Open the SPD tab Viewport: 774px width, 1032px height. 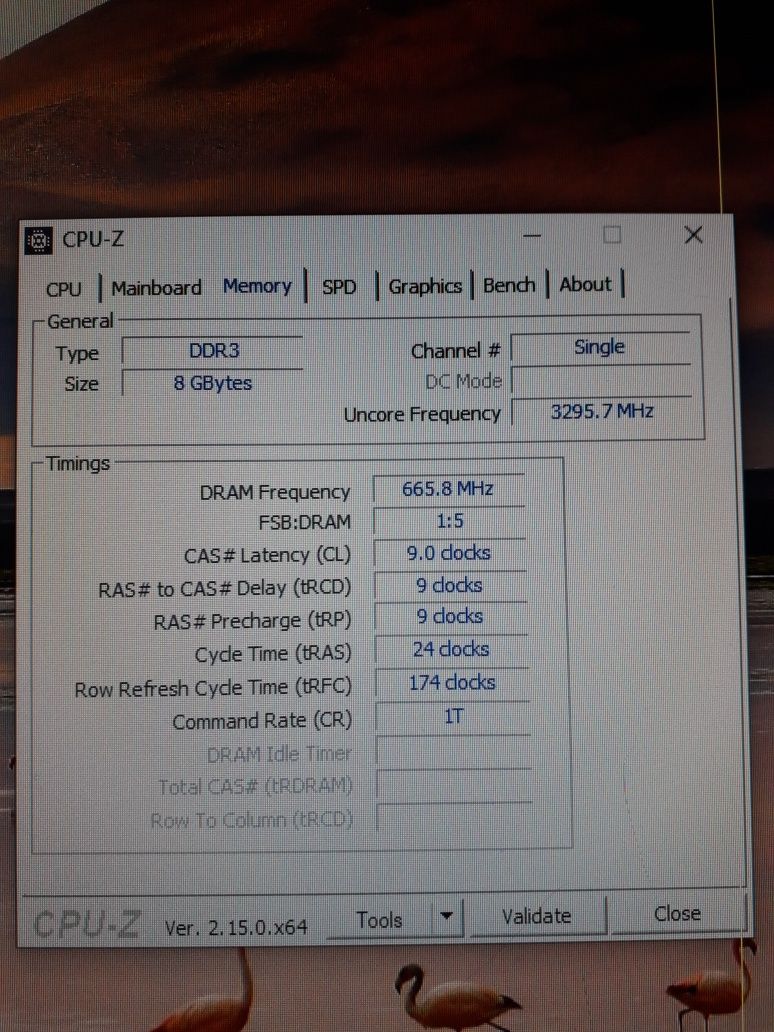339,287
